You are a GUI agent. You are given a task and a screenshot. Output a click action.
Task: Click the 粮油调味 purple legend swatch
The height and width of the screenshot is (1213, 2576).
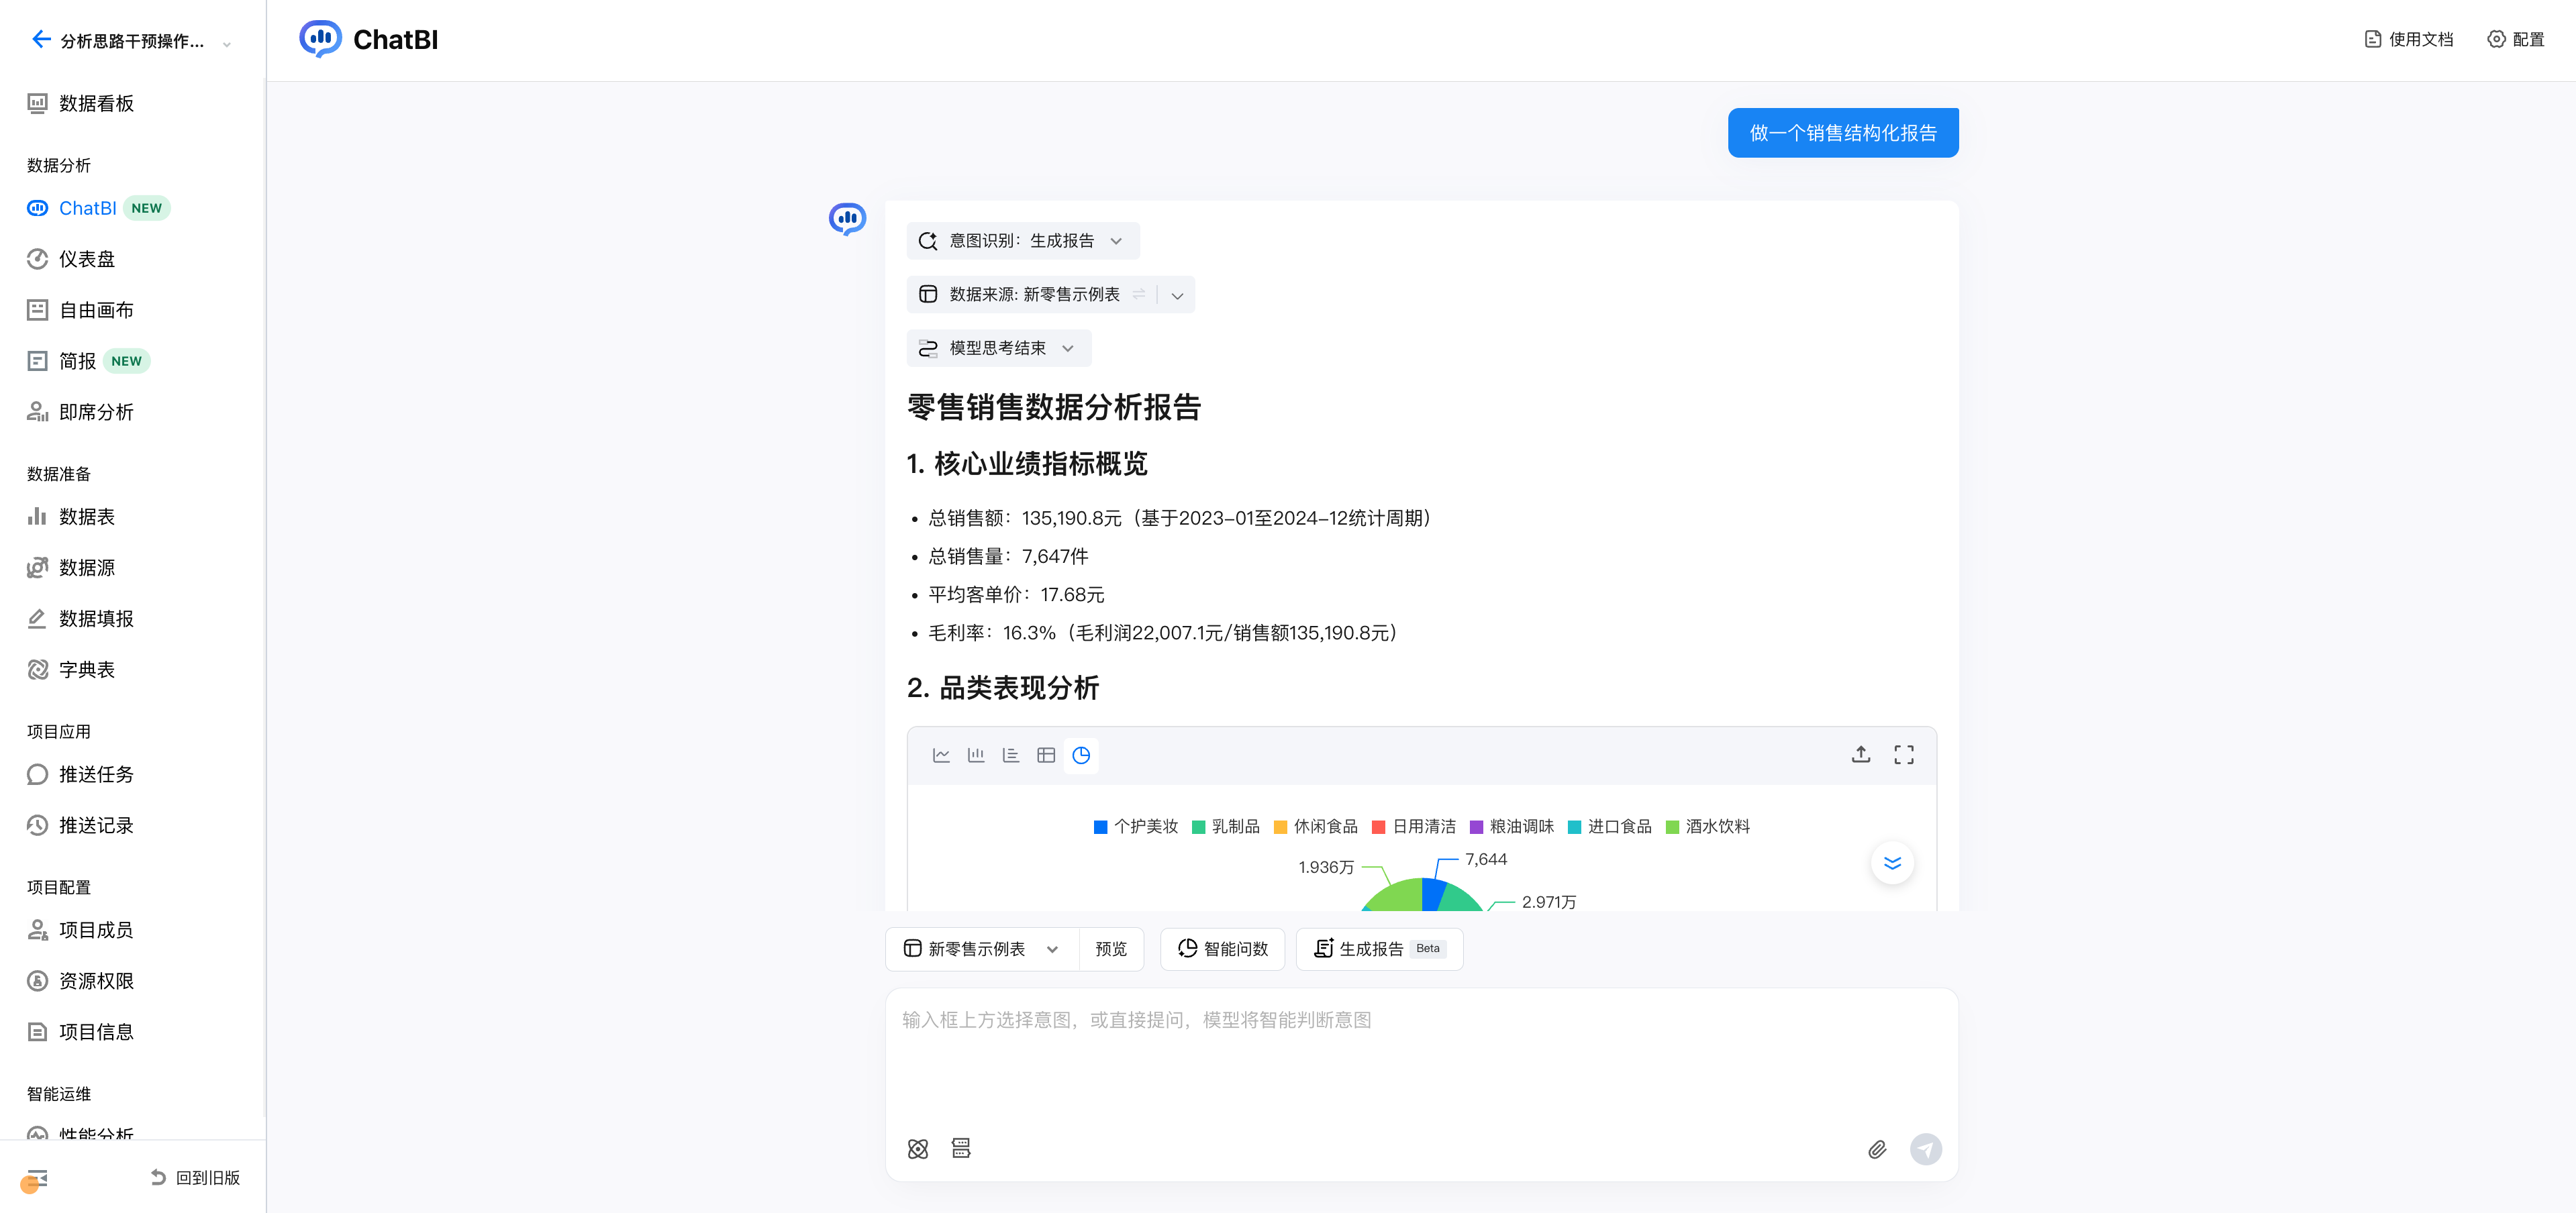tap(1476, 827)
